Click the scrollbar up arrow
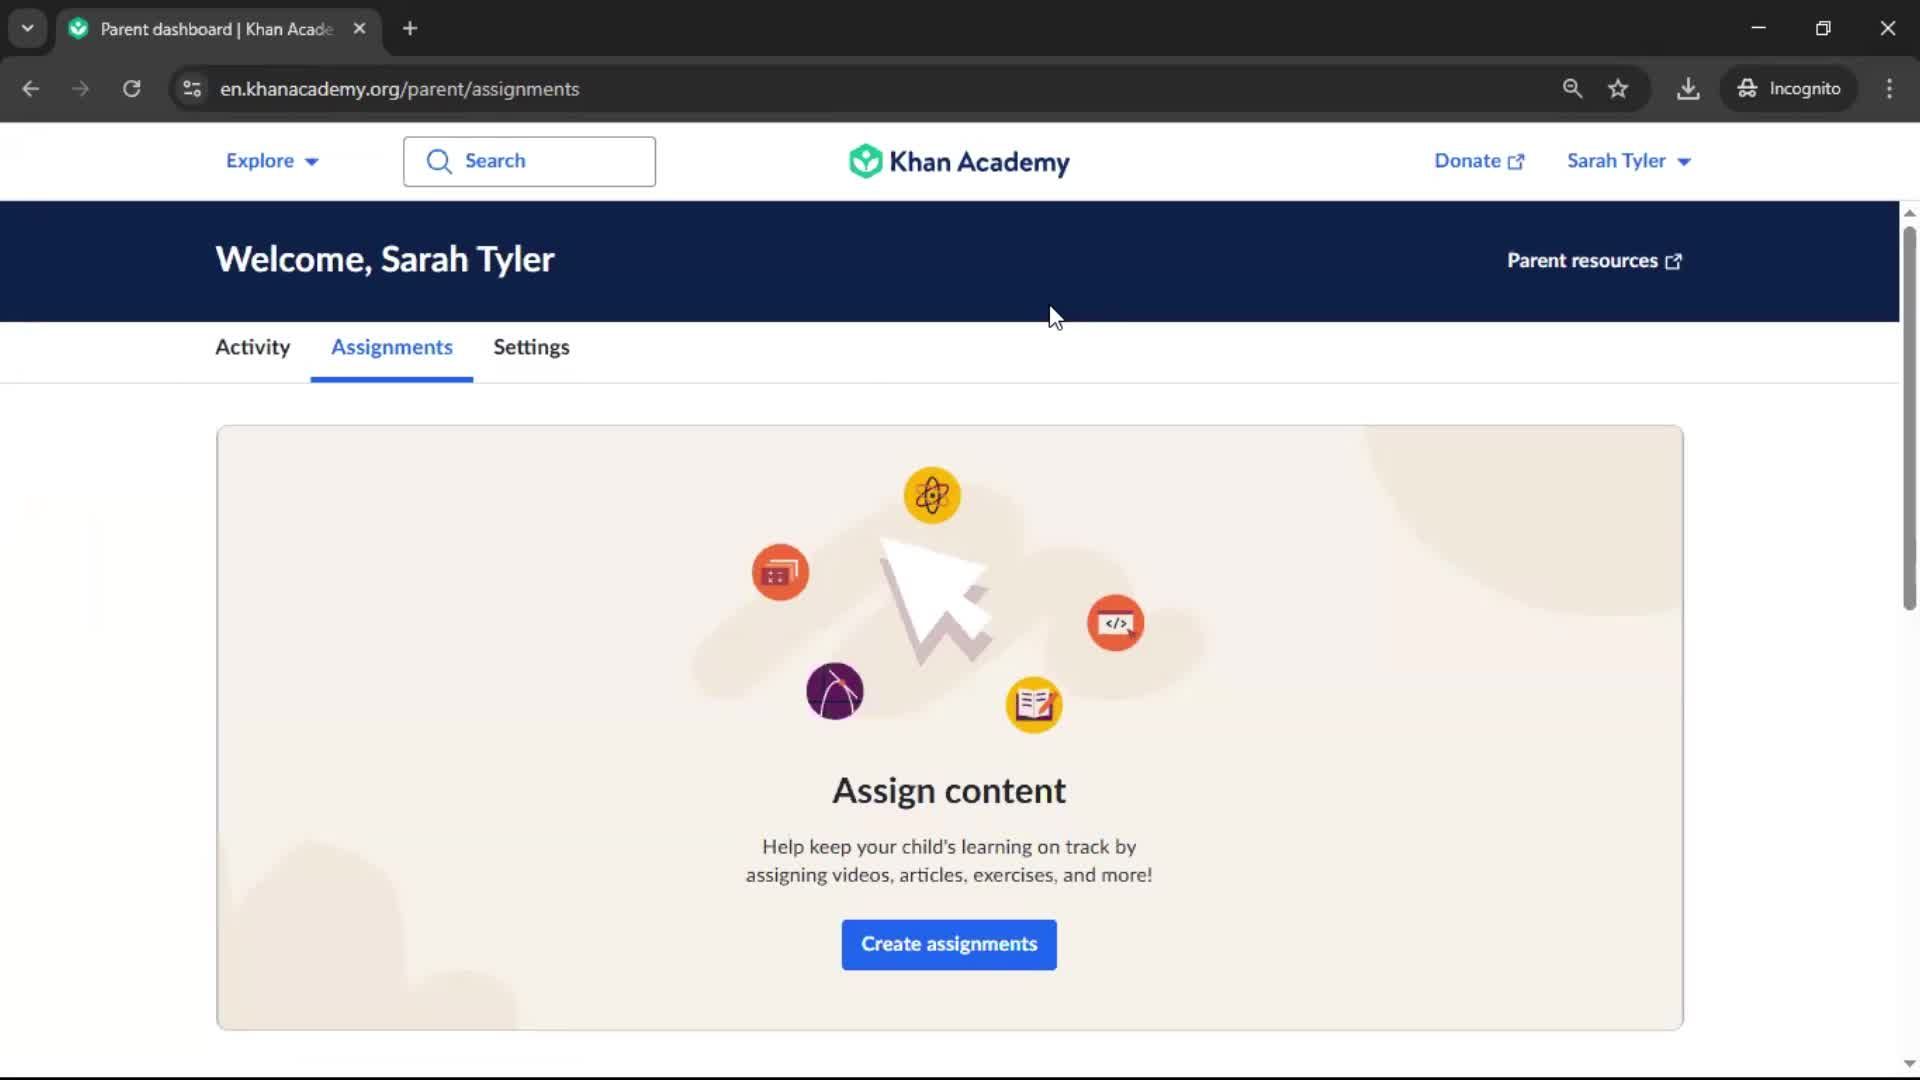 (1909, 212)
